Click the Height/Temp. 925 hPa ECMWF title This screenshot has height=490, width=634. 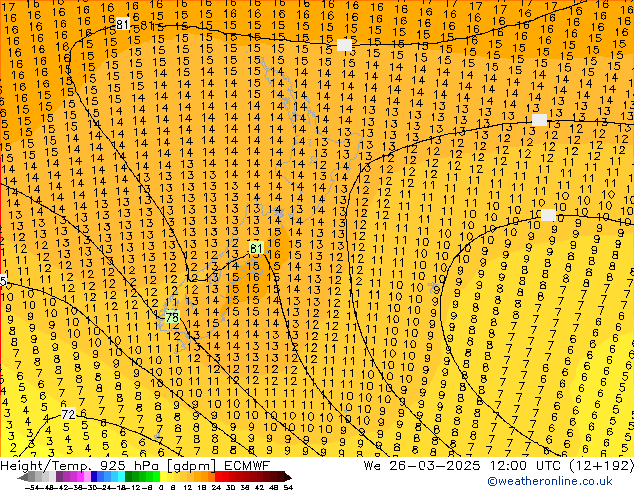[135, 465]
